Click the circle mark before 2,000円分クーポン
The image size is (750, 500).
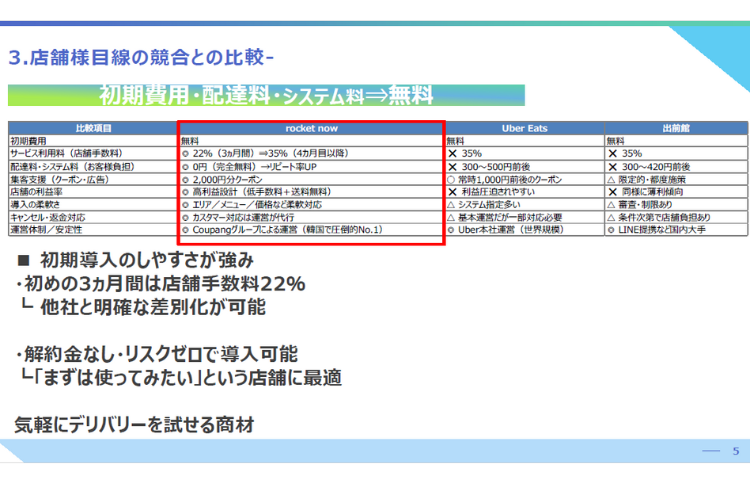[186, 179]
